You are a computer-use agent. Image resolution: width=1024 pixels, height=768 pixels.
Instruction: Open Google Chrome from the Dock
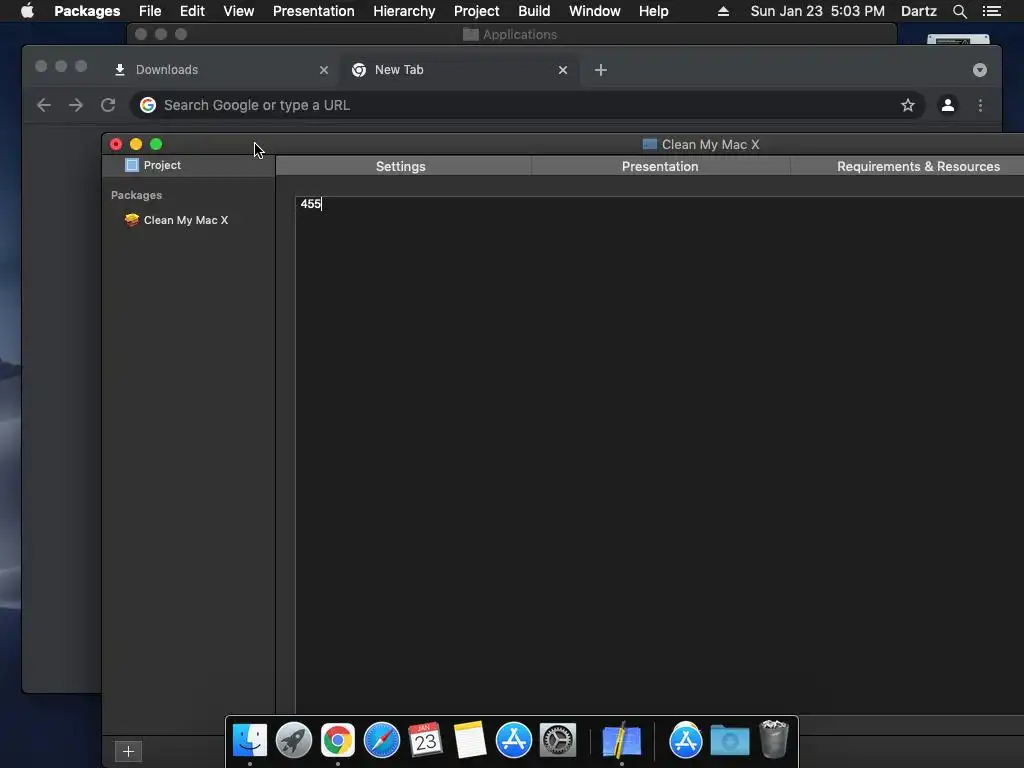338,740
